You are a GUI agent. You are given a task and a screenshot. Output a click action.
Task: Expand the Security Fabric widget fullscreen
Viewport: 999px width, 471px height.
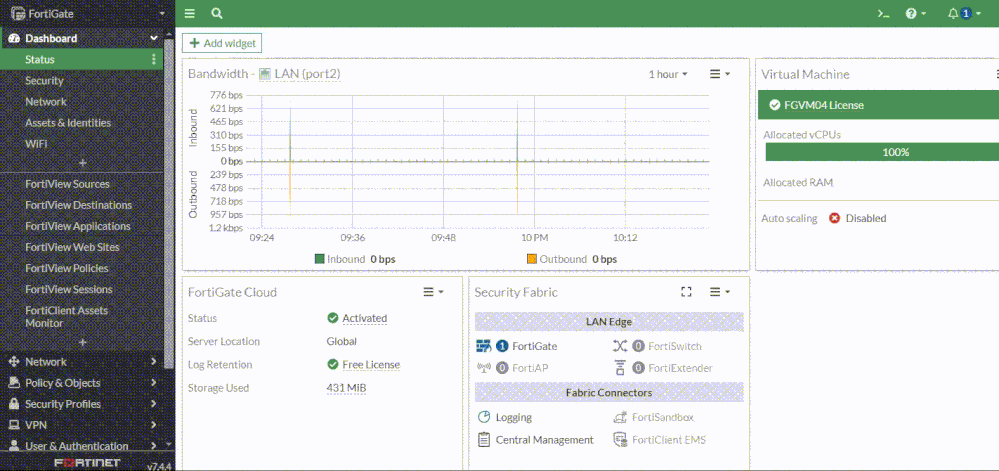(686, 292)
